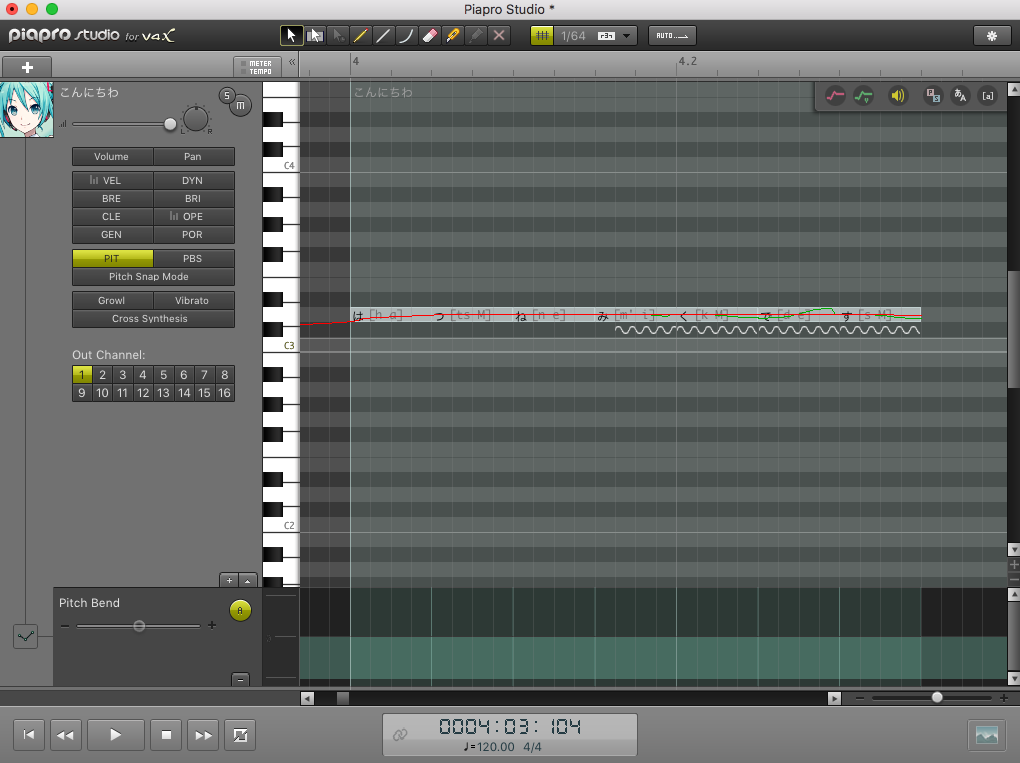Toggle the yellow speaker preview icon
The height and width of the screenshot is (763, 1020).
click(897, 96)
